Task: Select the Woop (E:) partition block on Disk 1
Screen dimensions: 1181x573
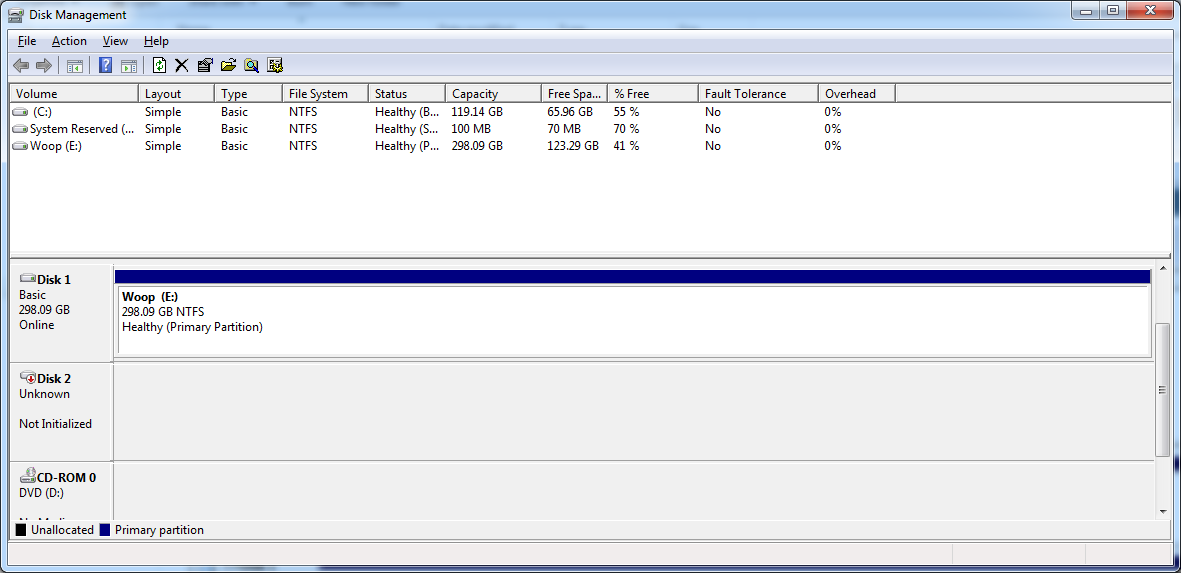Action: click(633, 319)
